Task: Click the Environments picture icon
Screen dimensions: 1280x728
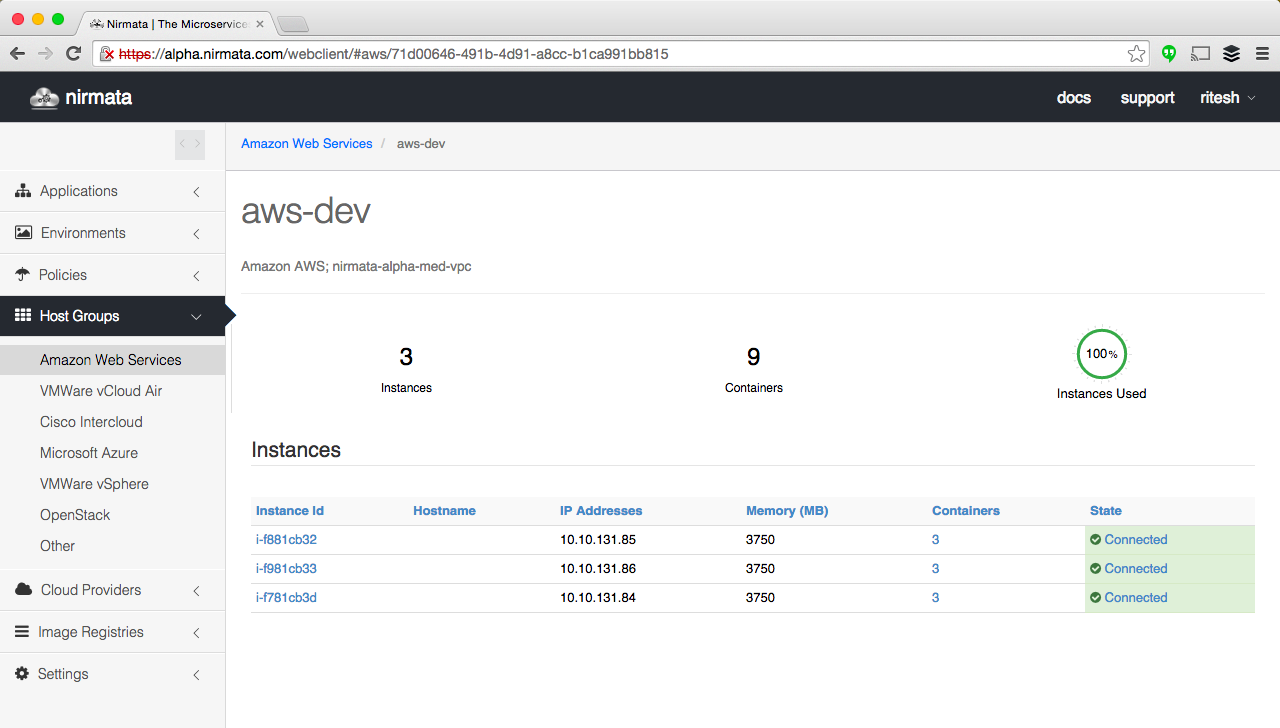Action: tap(23, 233)
